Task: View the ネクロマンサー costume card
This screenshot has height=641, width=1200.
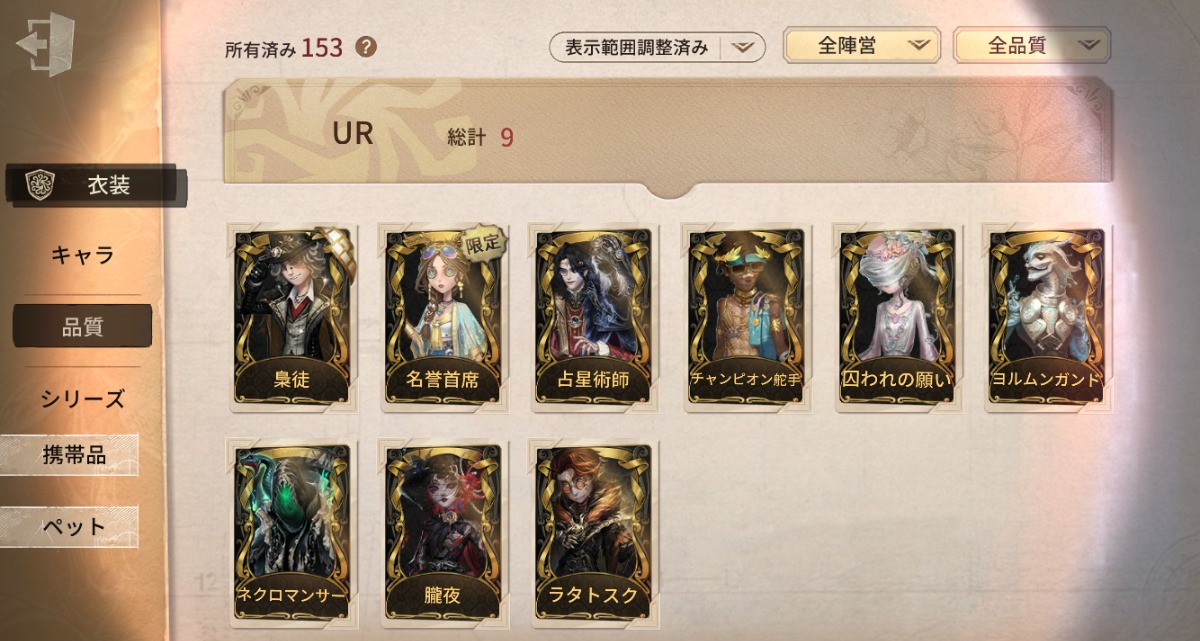Action: (x=292, y=531)
